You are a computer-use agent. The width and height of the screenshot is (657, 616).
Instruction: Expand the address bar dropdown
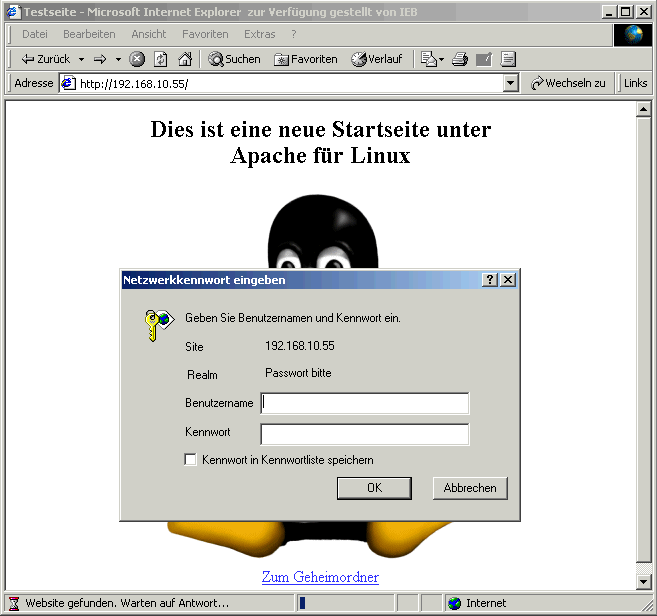coord(510,83)
